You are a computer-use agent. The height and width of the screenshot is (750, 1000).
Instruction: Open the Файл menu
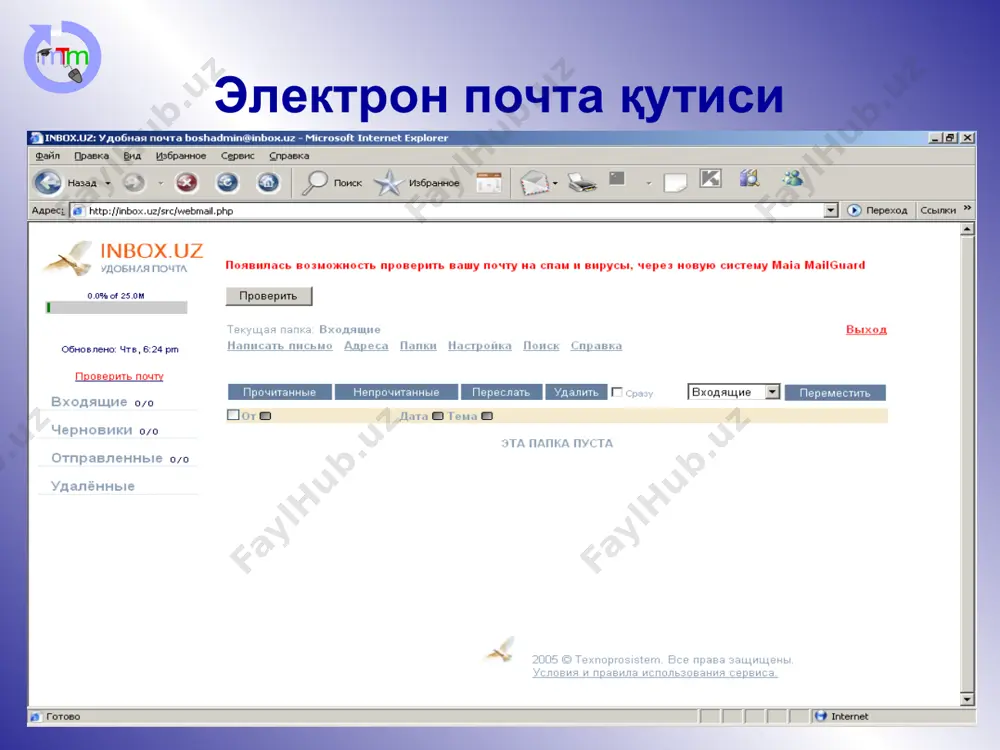coord(47,156)
